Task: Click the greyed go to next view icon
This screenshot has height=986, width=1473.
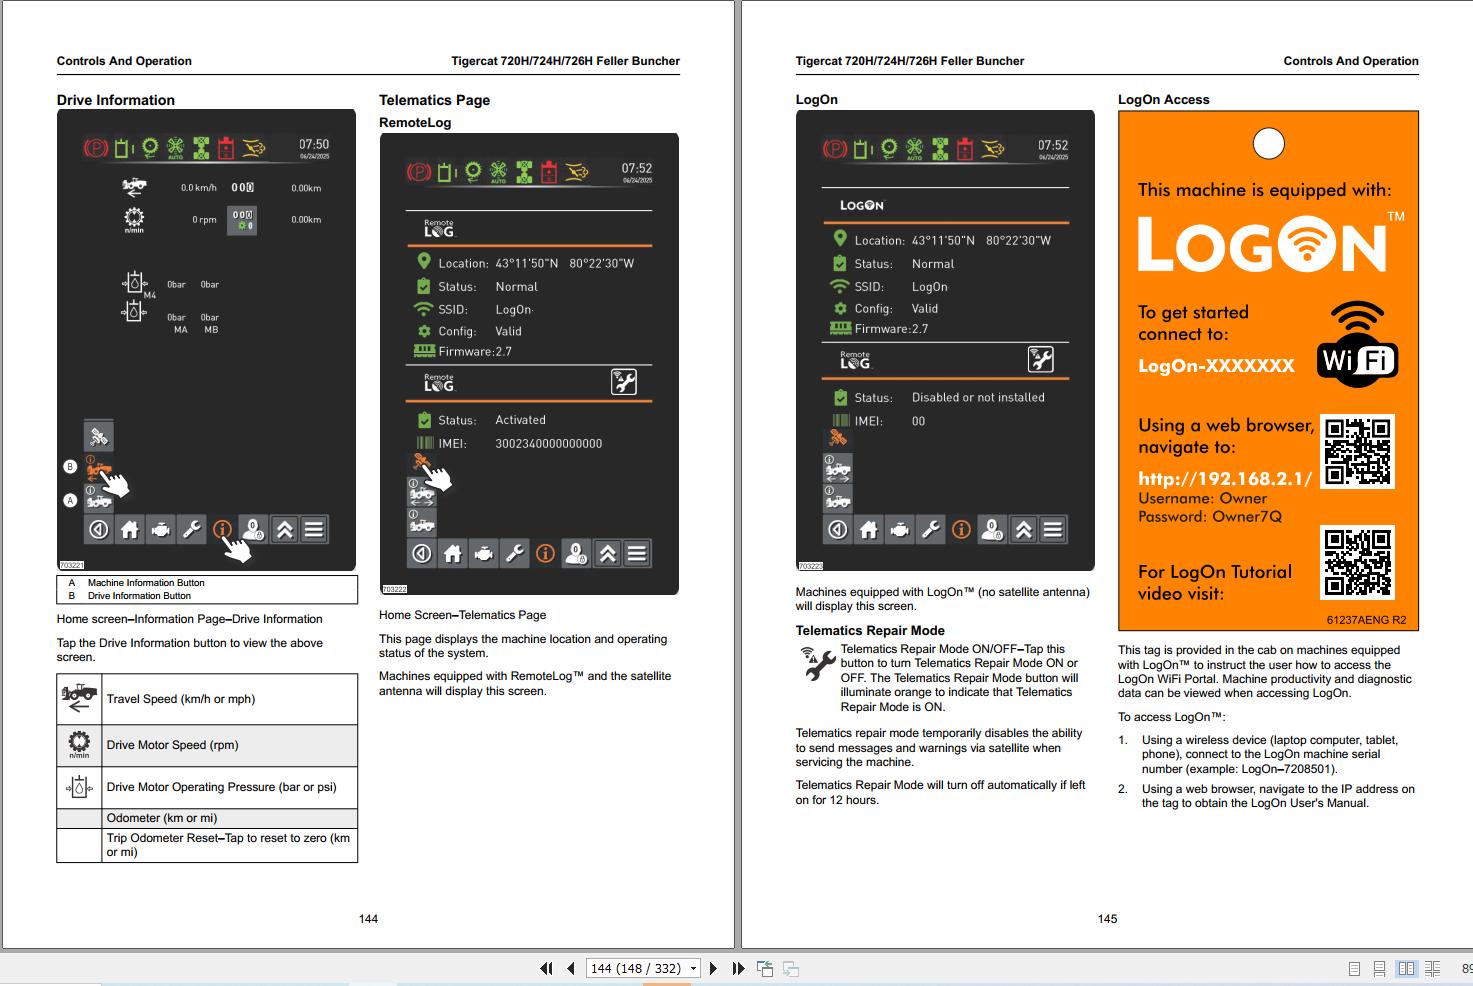Action: click(790, 968)
